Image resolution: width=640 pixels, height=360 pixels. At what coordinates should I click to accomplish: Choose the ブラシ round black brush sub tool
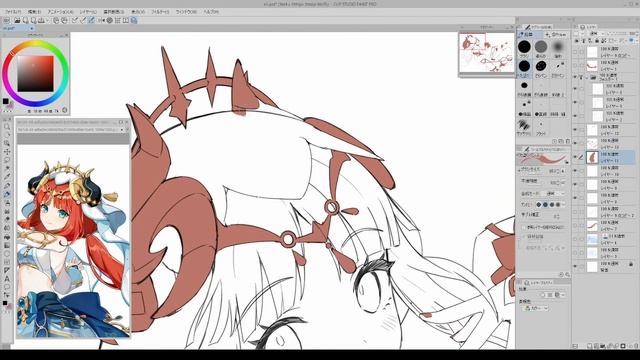pyautogui.click(x=524, y=48)
